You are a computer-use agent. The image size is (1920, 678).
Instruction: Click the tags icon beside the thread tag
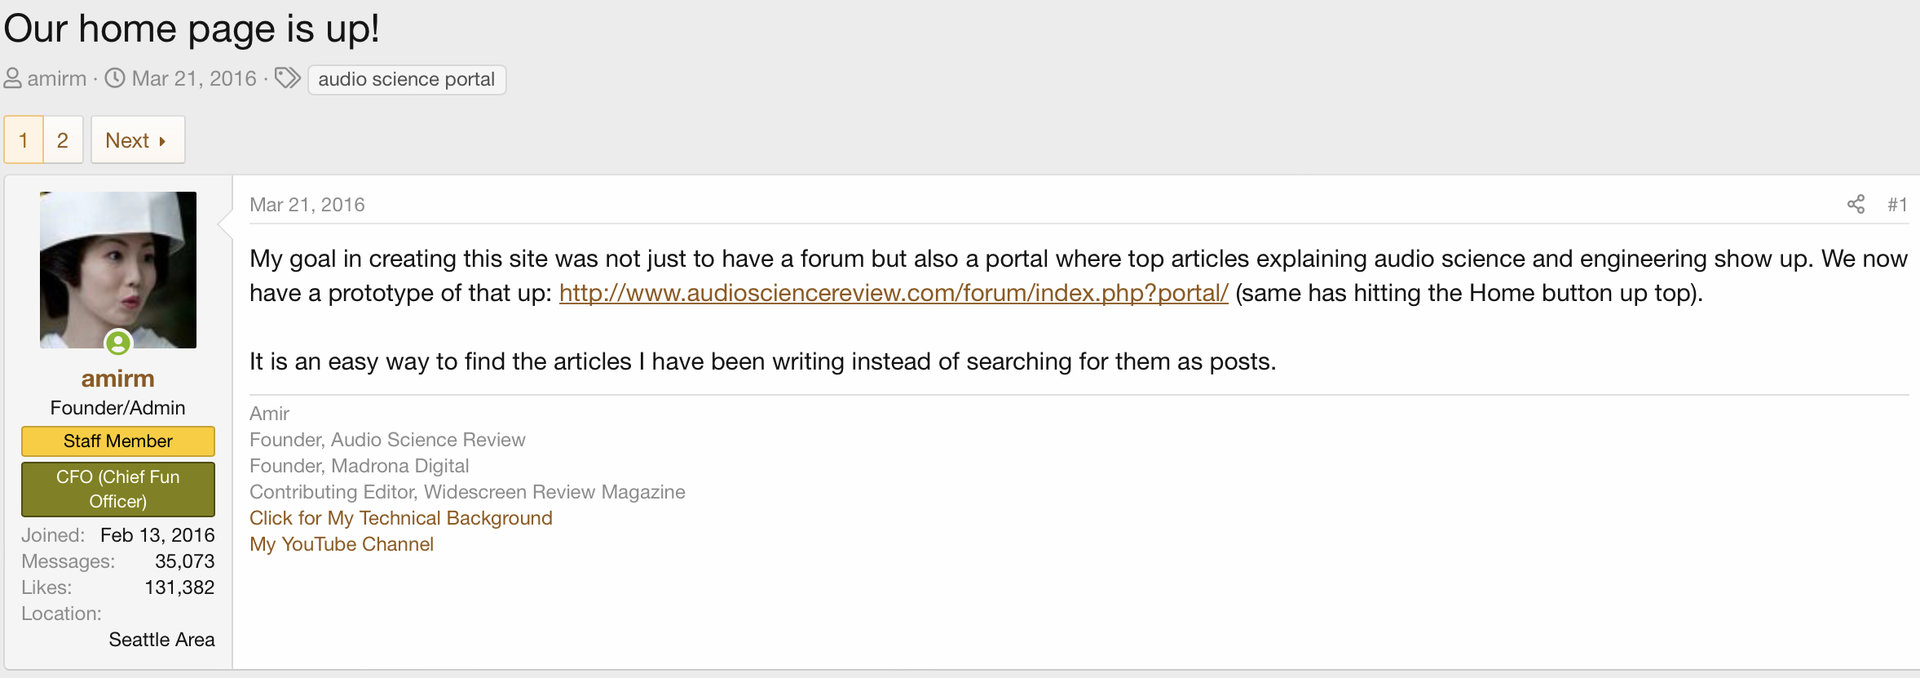287,78
